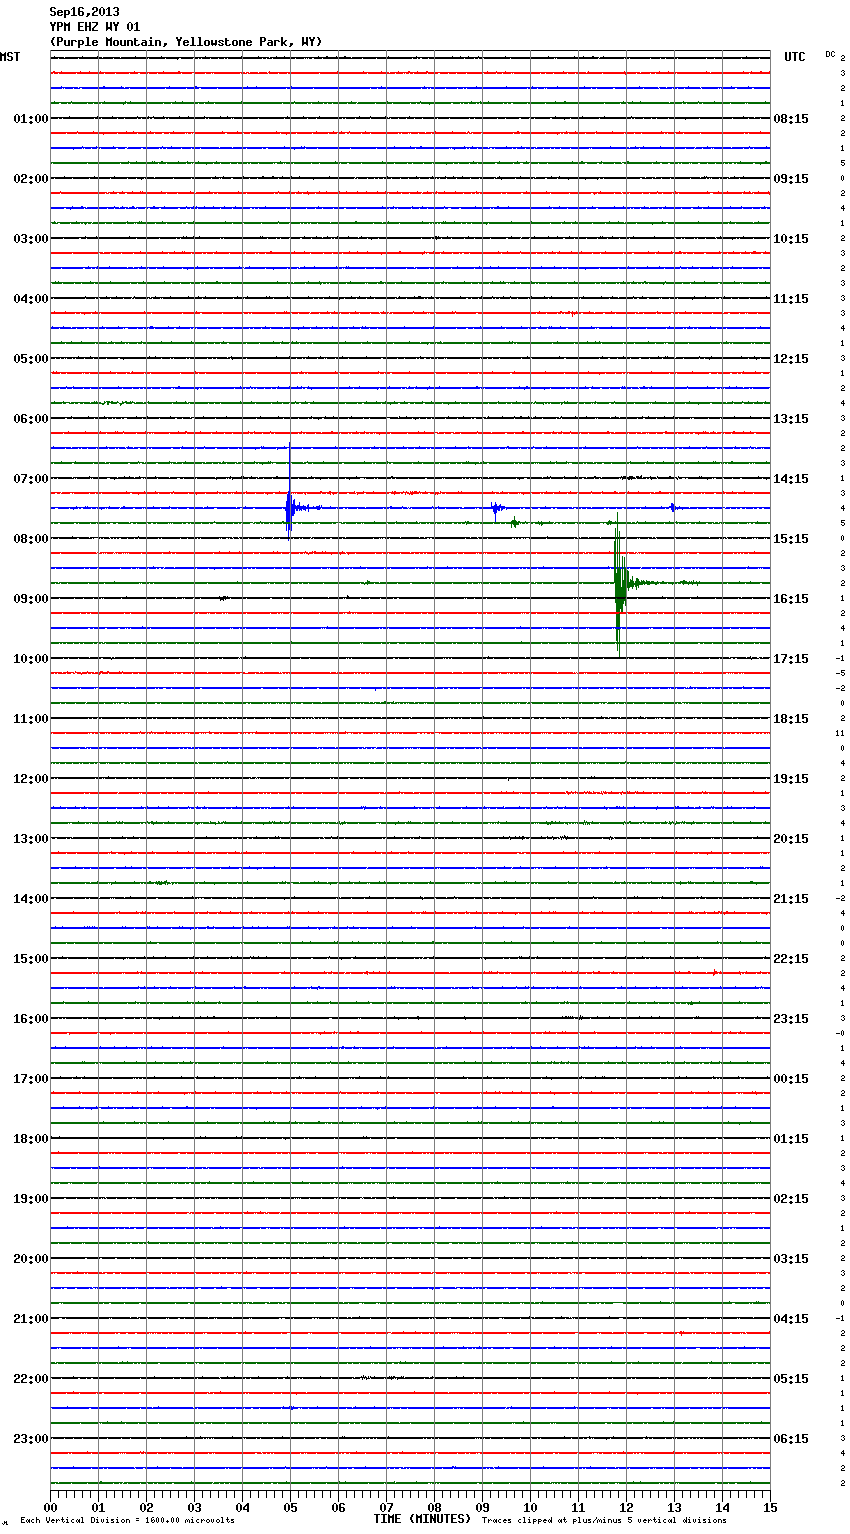Image resolution: width=850 pixels, height=1534 pixels.
Task: Click the UTC column header
Action: click(794, 57)
